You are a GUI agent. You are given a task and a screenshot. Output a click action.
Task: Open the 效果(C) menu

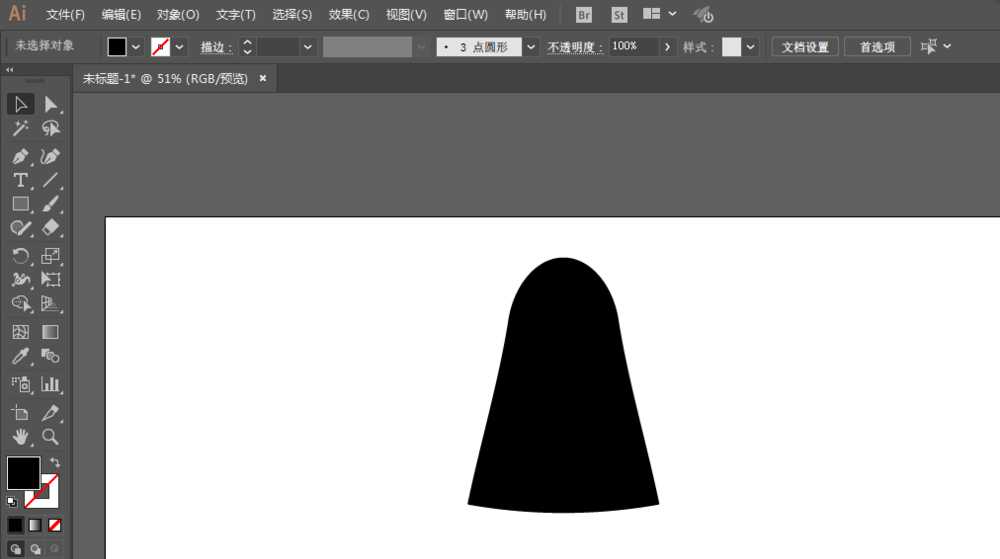348,15
